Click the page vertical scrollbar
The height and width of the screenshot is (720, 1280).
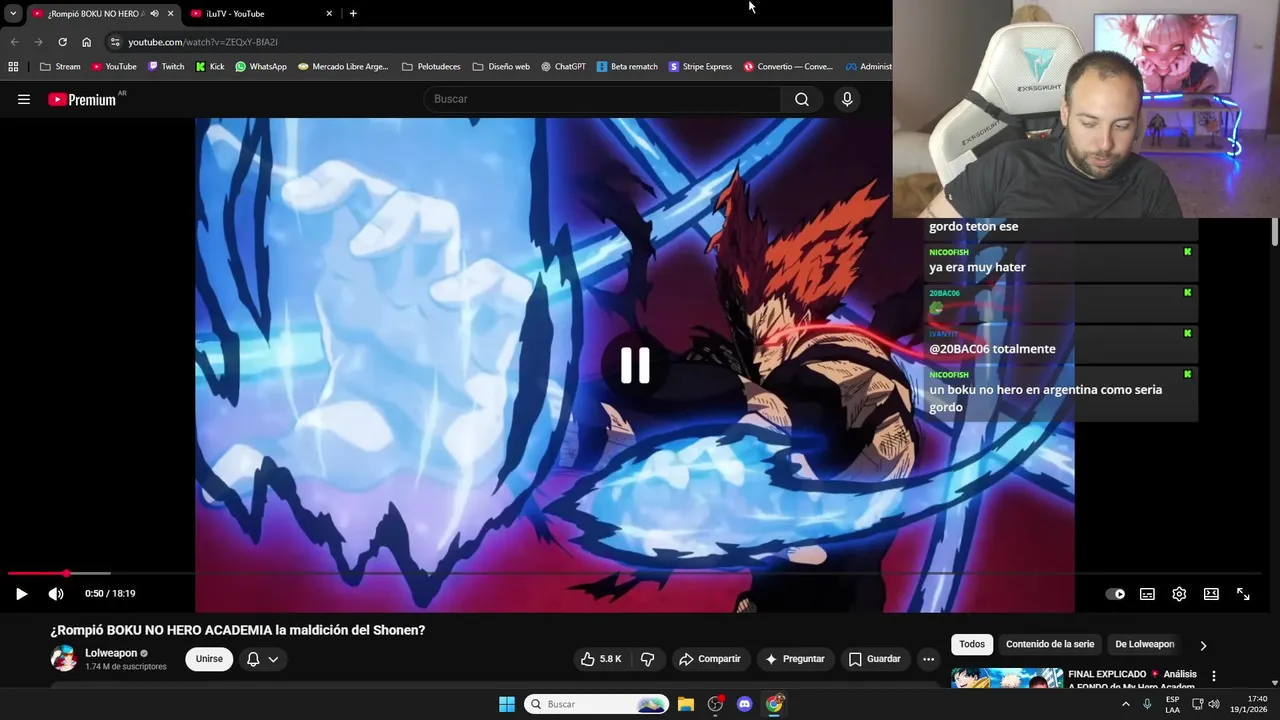coord(1275,231)
